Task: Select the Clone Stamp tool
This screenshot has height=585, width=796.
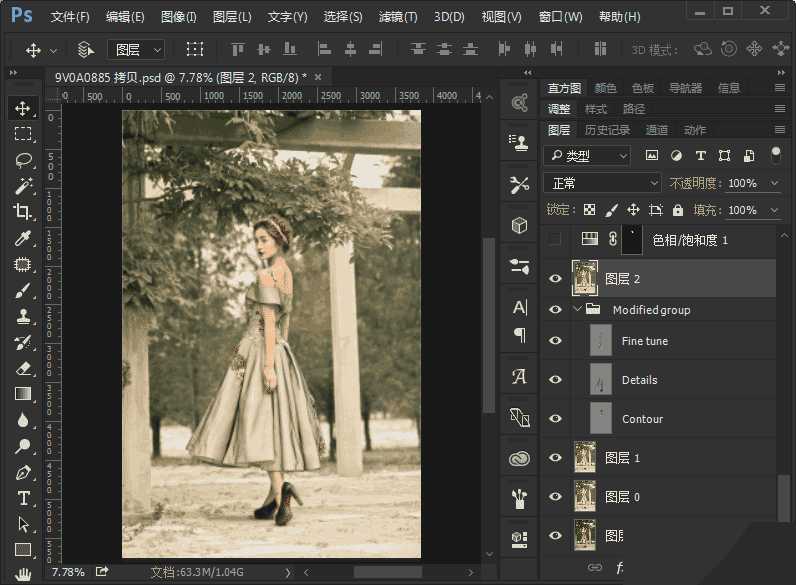Action: pyautogui.click(x=23, y=316)
